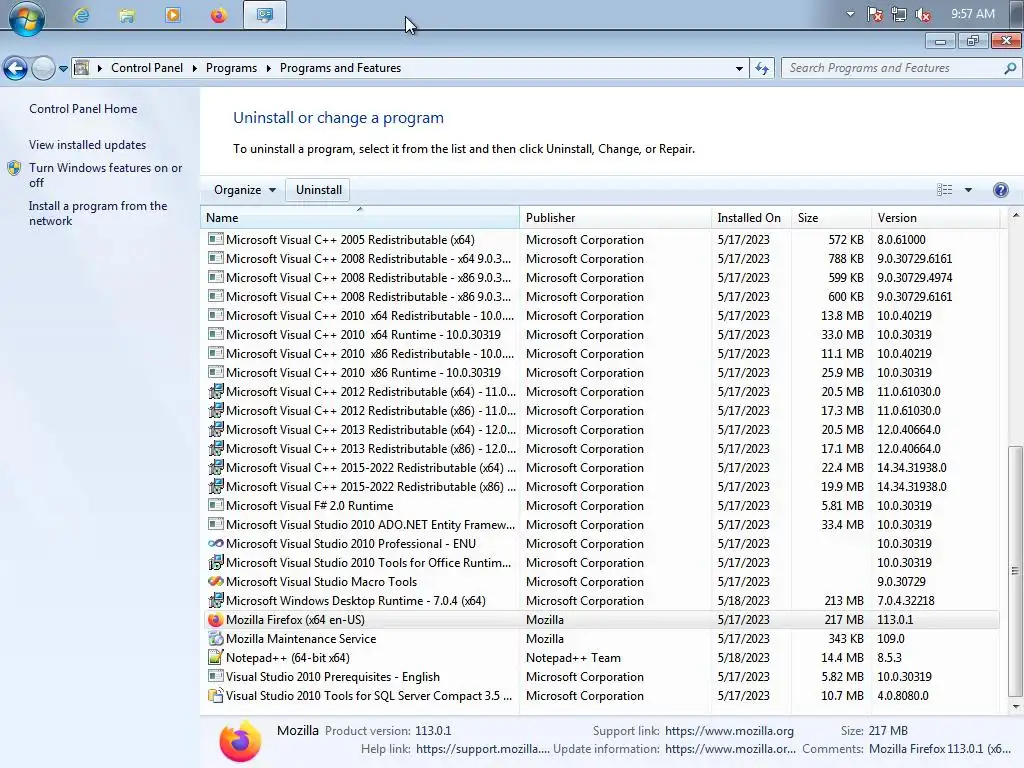Sort by the Version column header

coord(936,218)
